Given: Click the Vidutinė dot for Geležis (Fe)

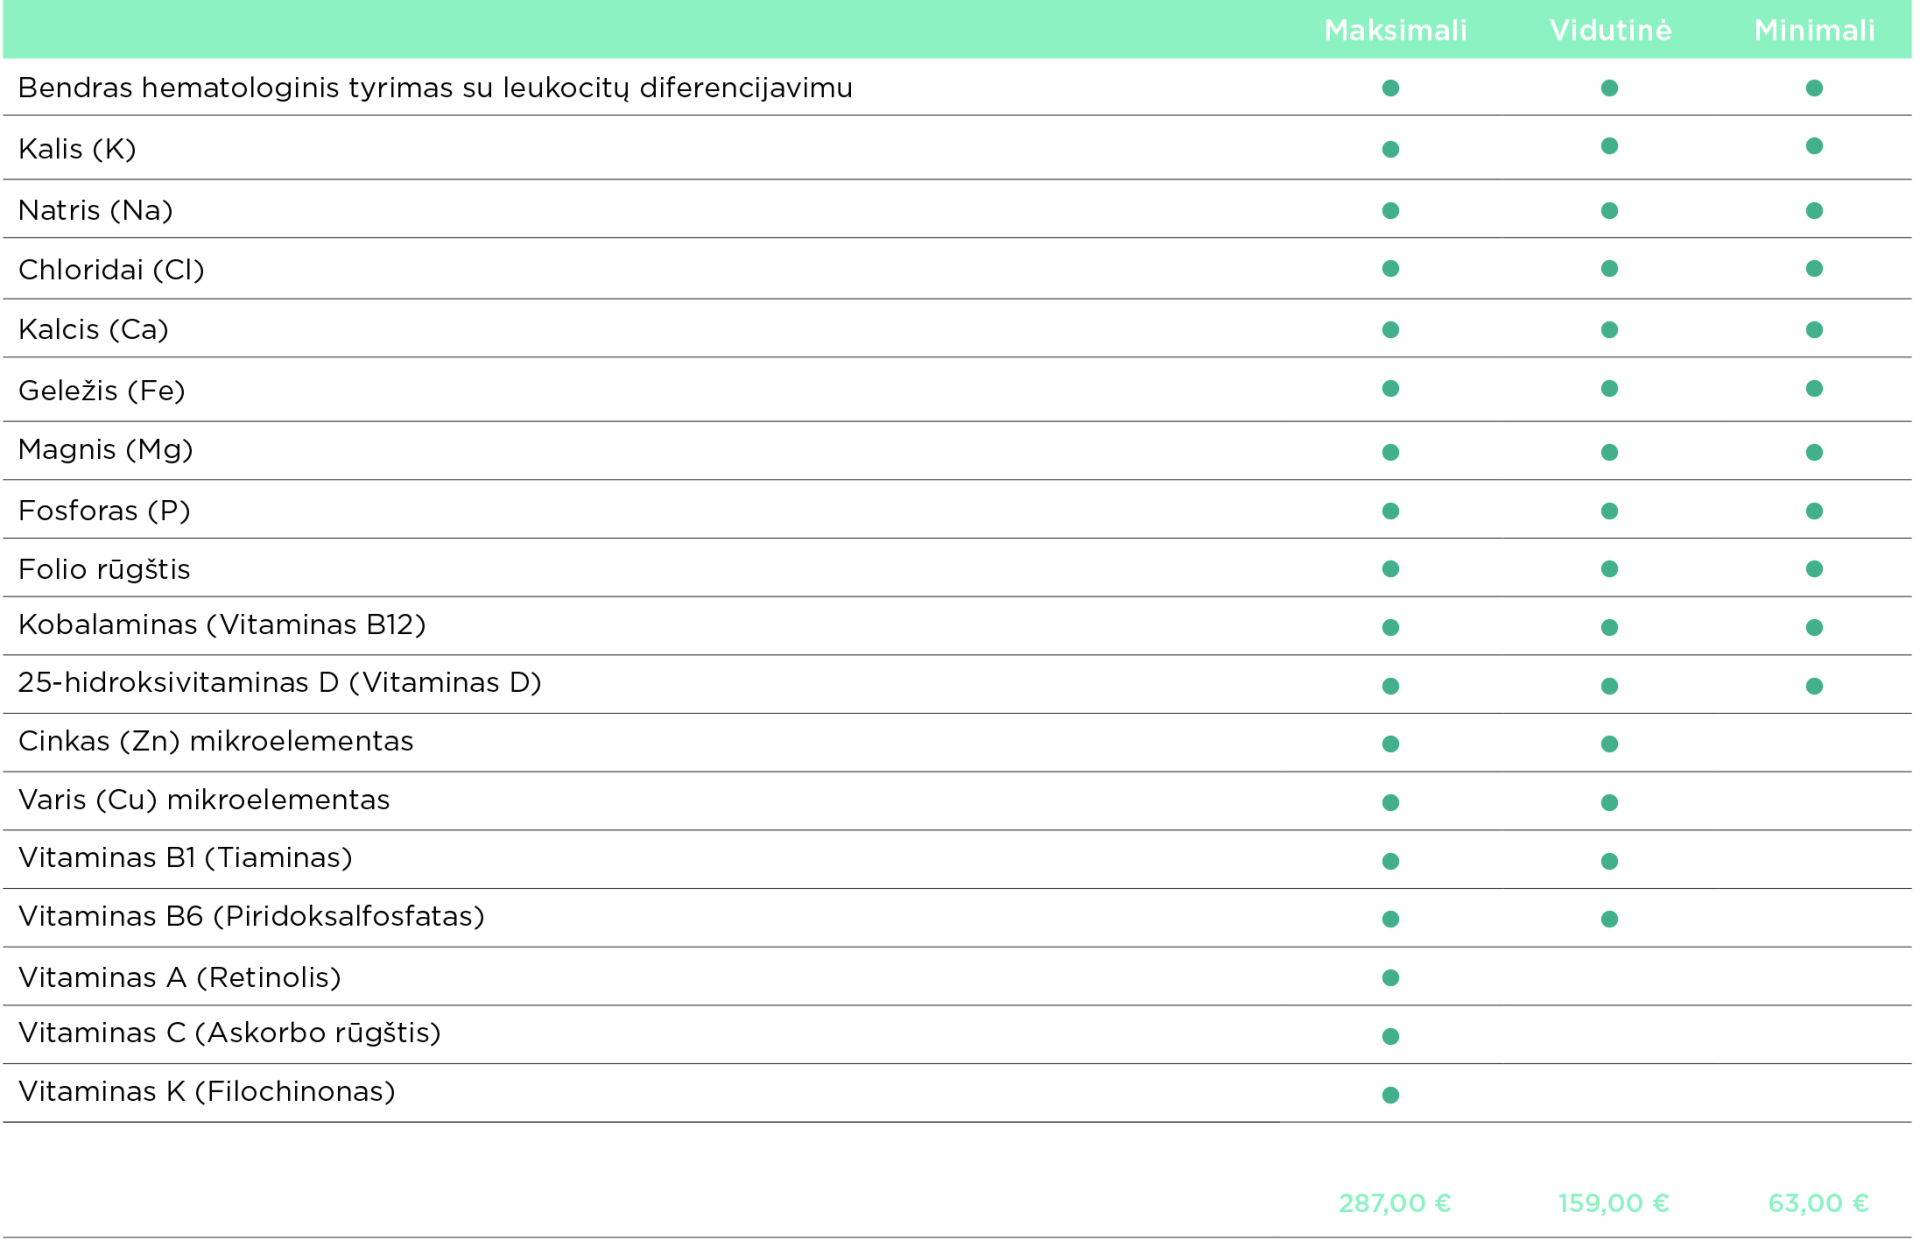Looking at the screenshot, I should (1609, 388).
